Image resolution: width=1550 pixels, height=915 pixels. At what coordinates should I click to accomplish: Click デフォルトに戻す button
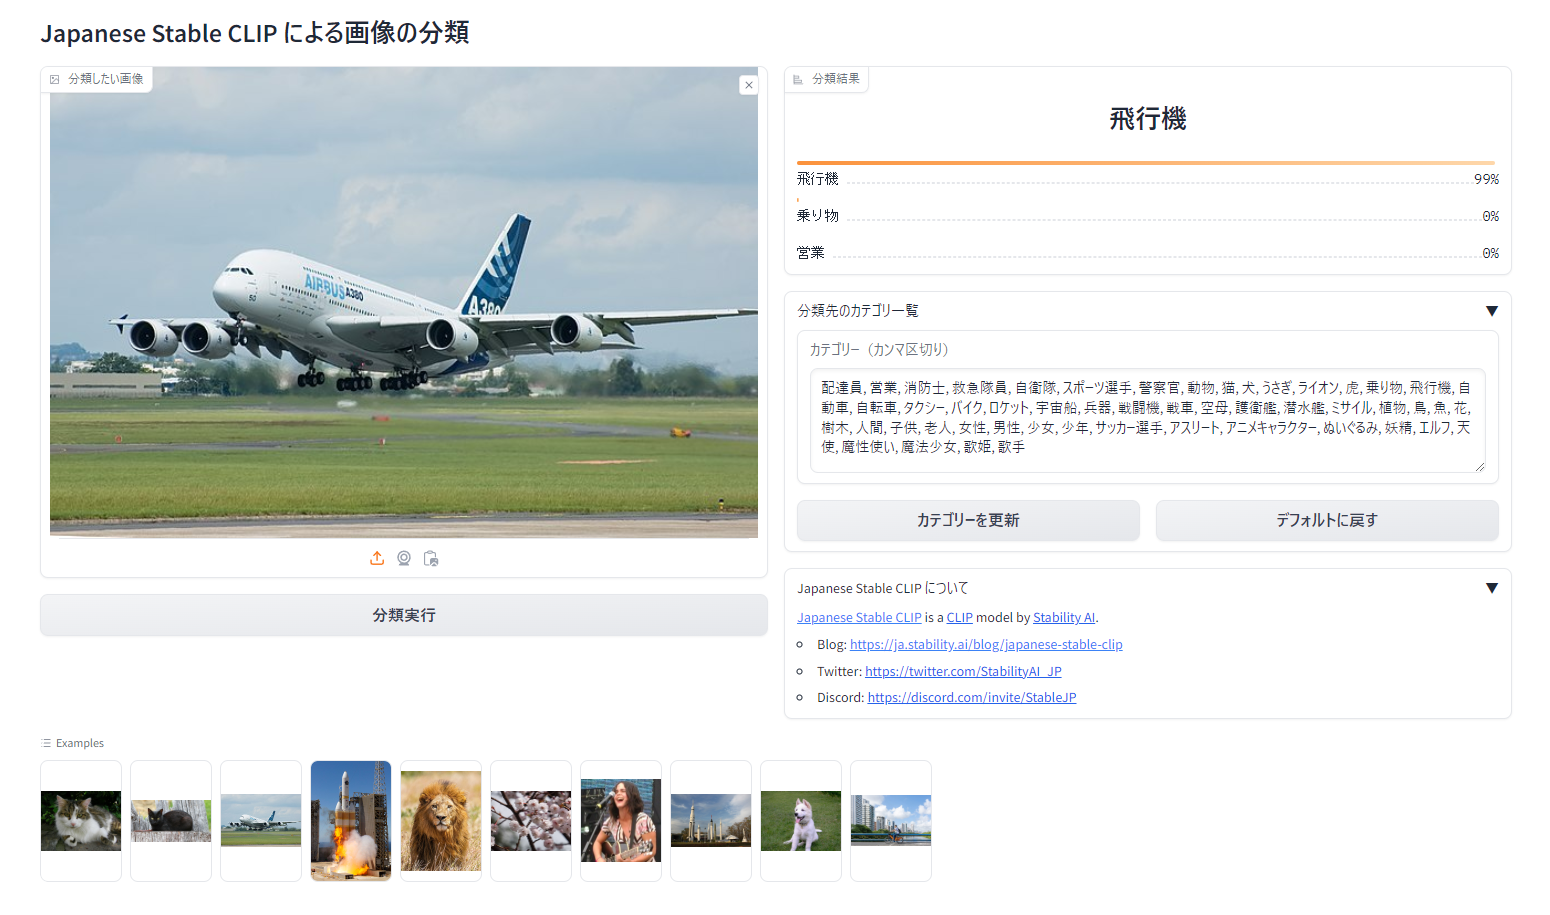1327,520
